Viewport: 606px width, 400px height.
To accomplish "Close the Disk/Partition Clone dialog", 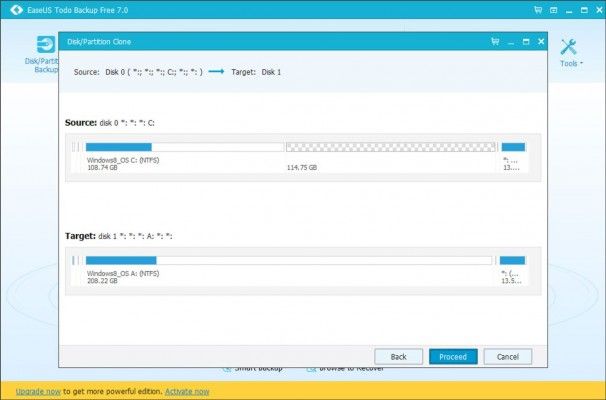I will [x=541, y=41].
